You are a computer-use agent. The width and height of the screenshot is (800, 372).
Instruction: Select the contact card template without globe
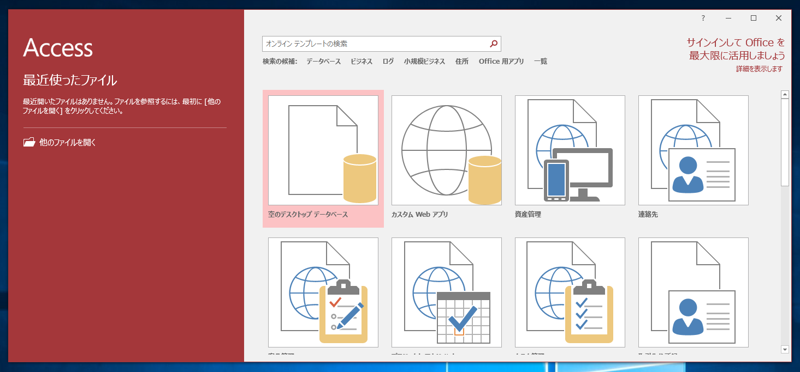coord(693,293)
